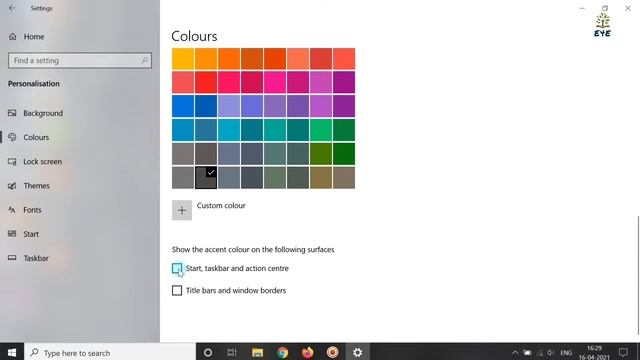This screenshot has height=360, width=640.
Task: Restore down the Settings window
Action: 605,8
